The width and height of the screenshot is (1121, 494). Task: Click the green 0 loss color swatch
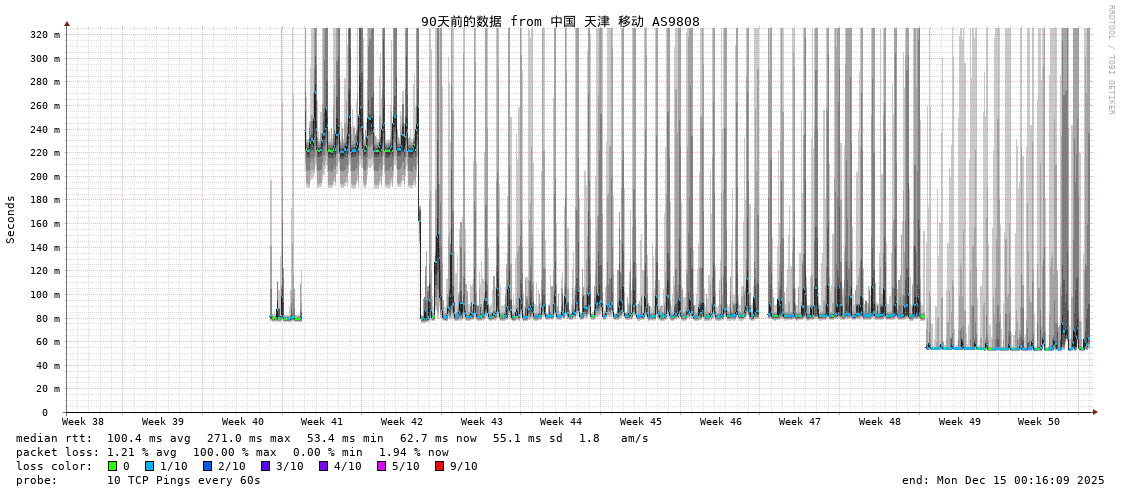[x=113, y=466]
